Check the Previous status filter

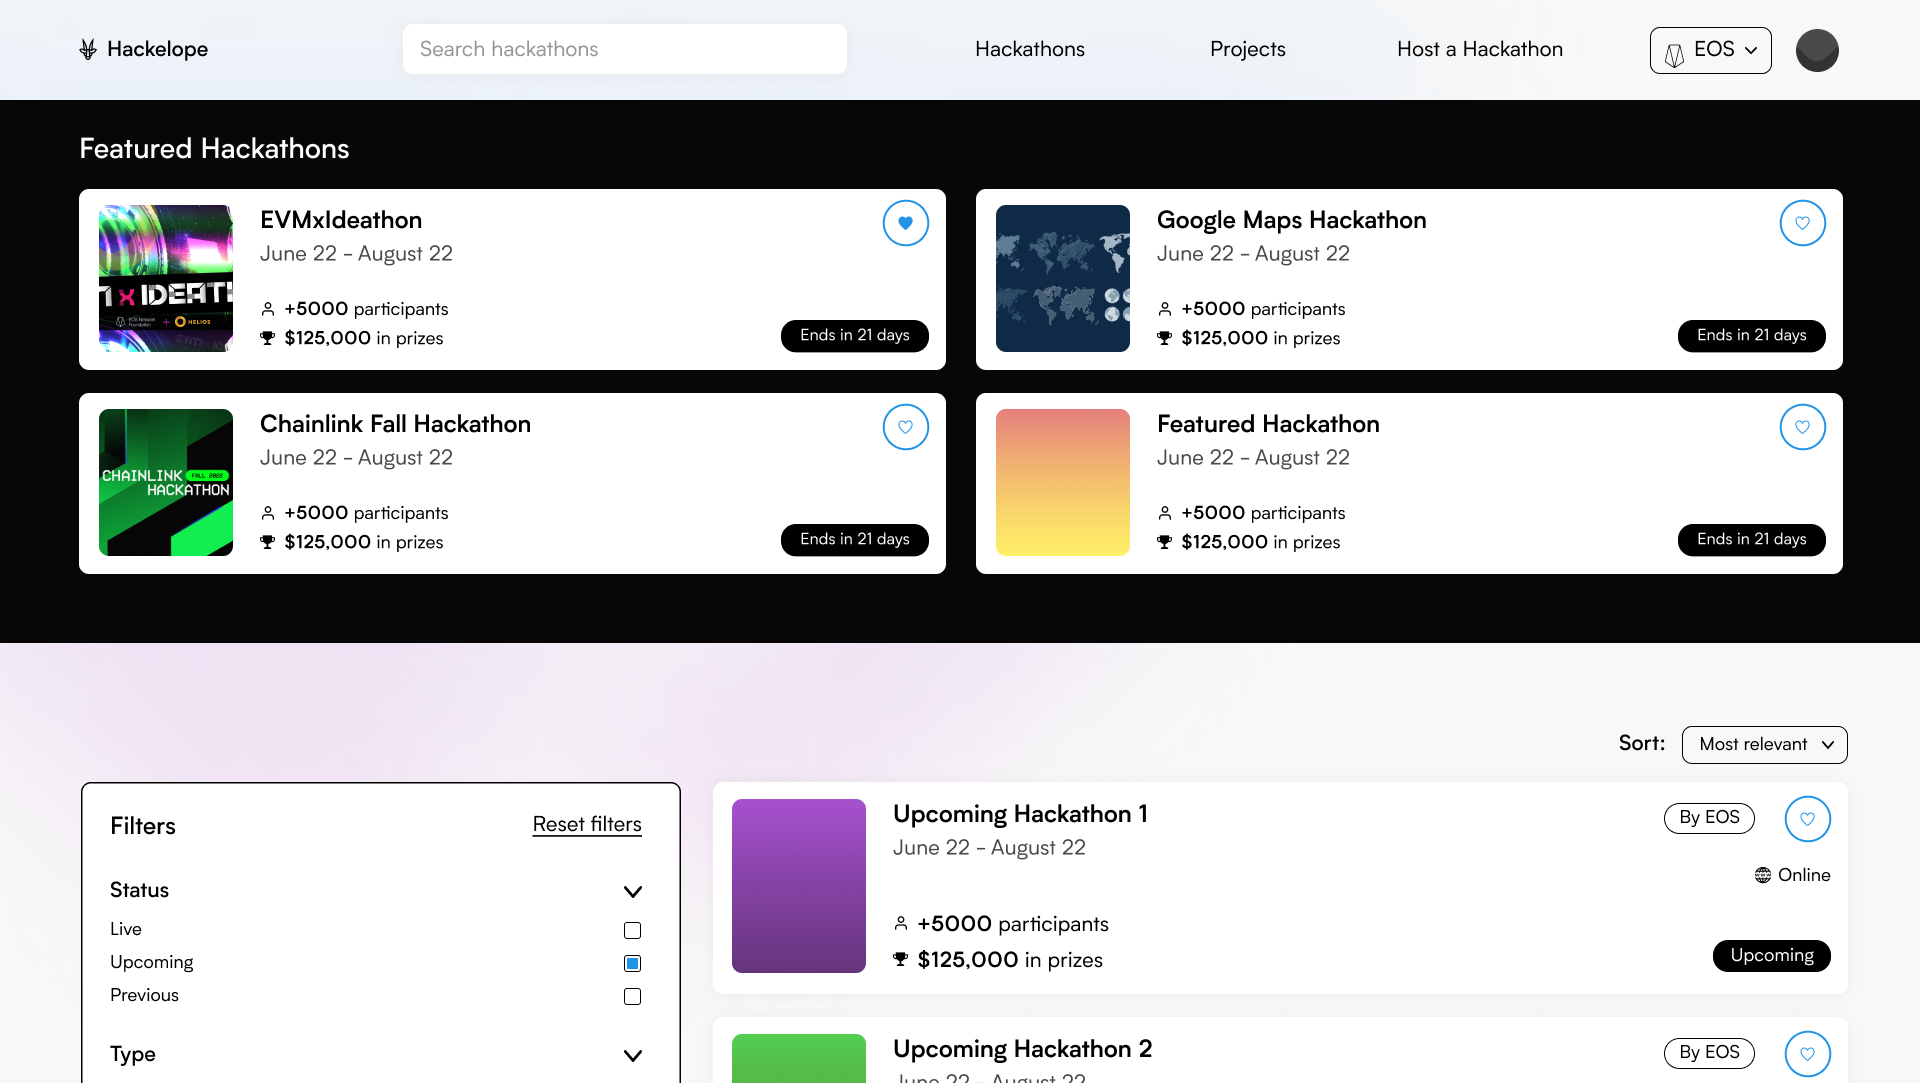tap(632, 996)
